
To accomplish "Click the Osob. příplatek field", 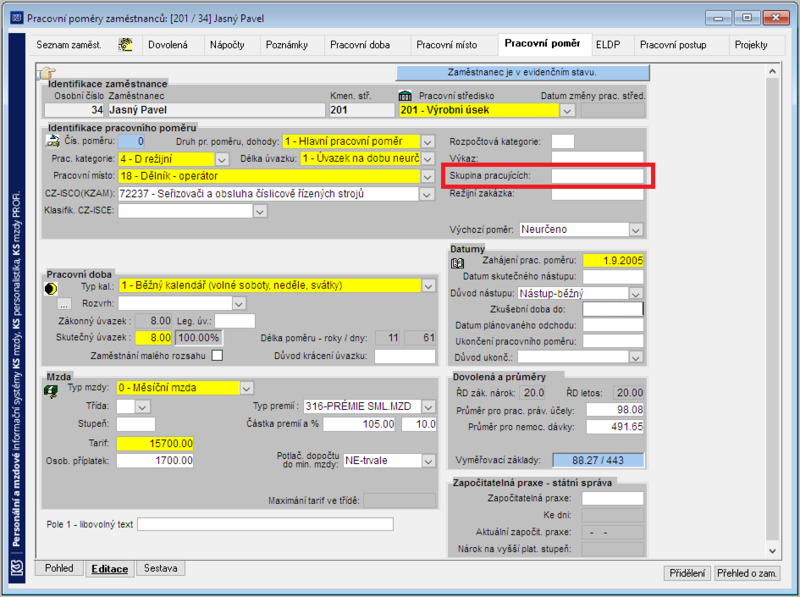I will [x=155, y=461].
